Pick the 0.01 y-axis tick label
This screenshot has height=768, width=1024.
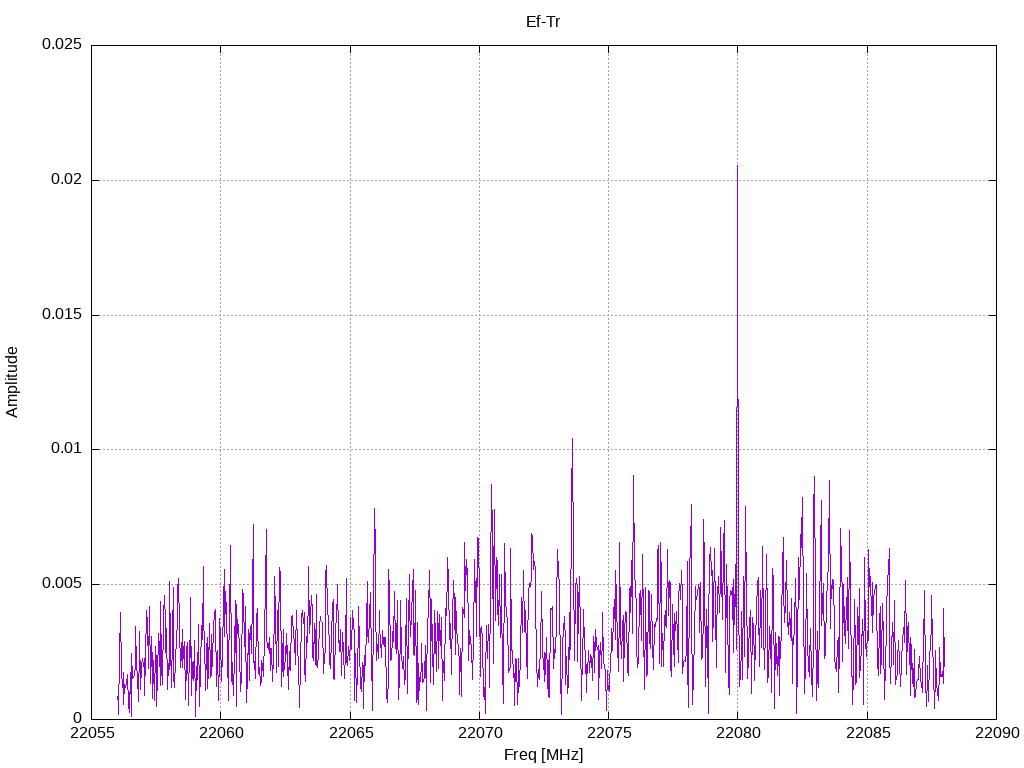pyautogui.click(x=65, y=449)
